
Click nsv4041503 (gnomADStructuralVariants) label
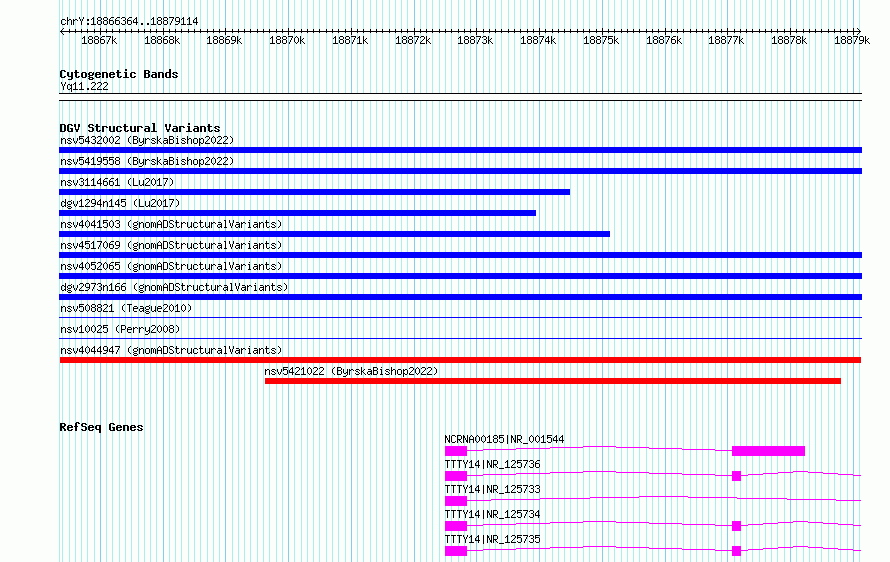(171, 224)
